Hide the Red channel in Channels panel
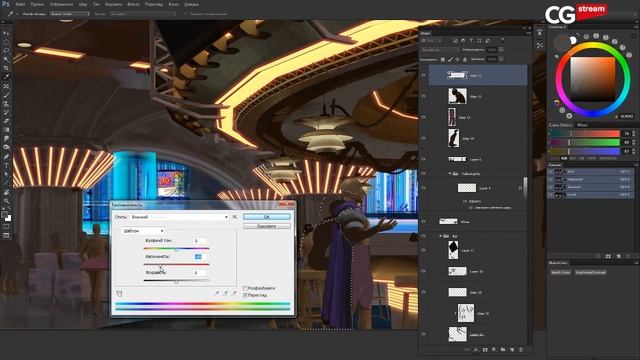Screen dimensions: 640x360 pyautogui.click(x=550, y=179)
